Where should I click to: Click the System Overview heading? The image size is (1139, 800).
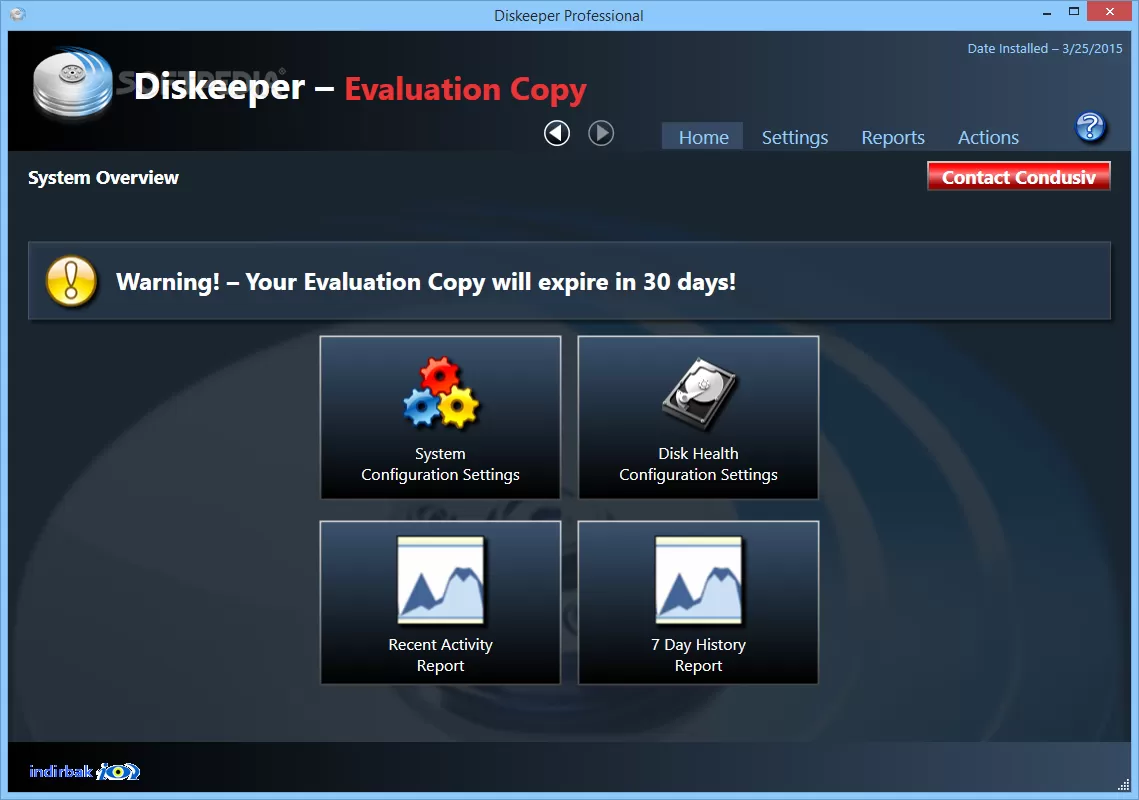[103, 178]
